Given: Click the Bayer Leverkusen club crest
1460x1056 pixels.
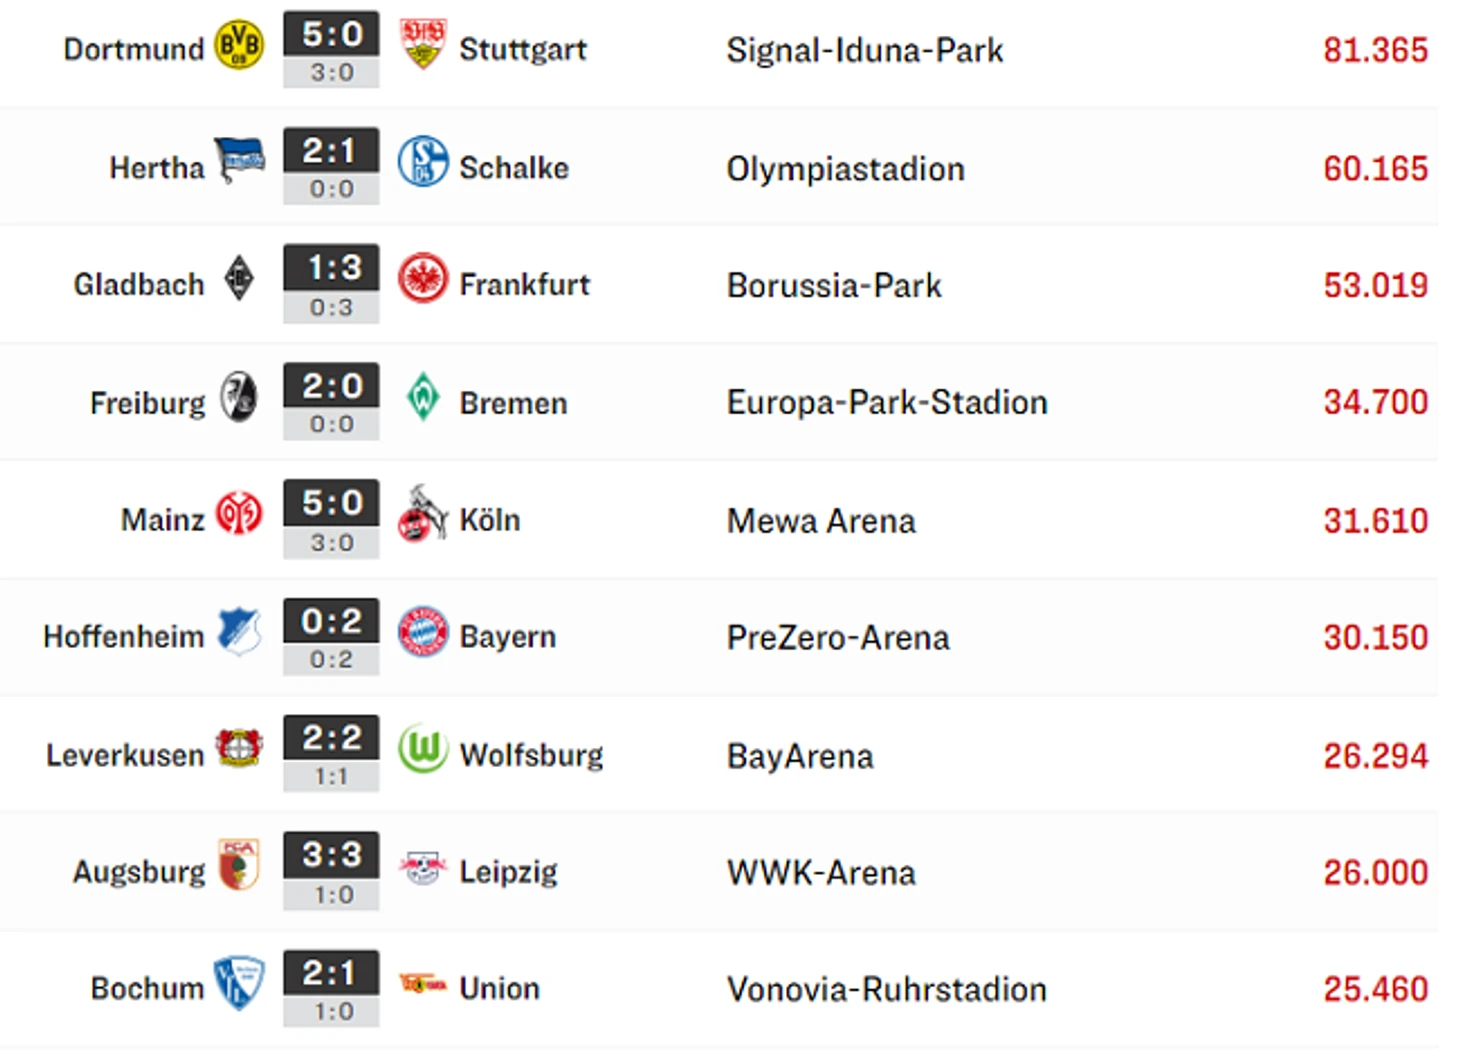Looking at the screenshot, I should [x=239, y=749].
